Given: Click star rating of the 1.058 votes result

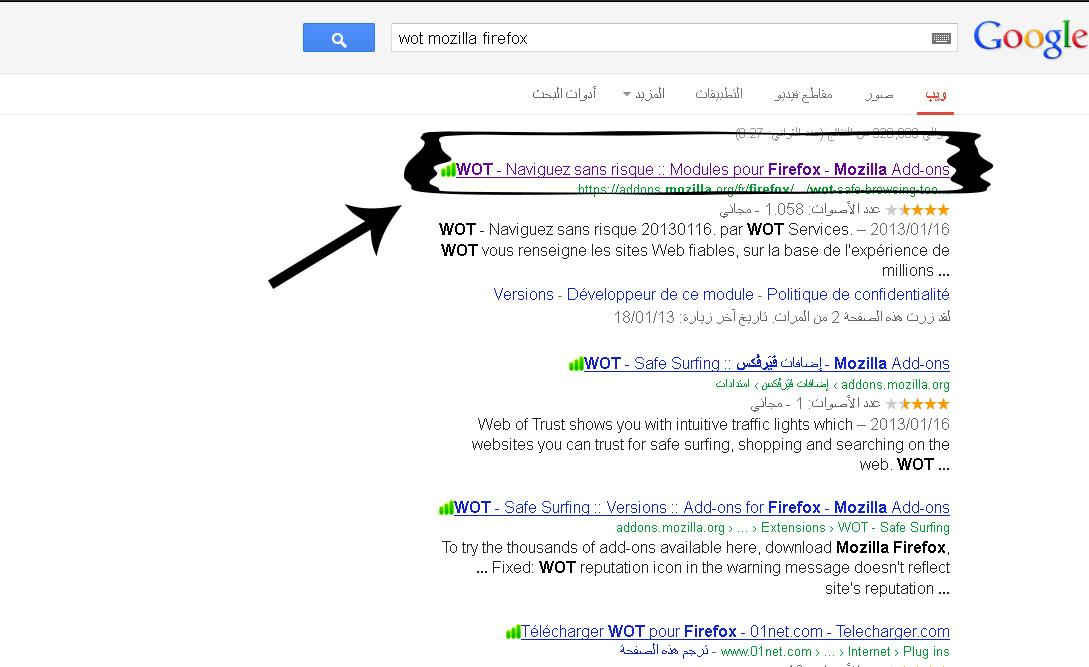Looking at the screenshot, I should point(917,209).
